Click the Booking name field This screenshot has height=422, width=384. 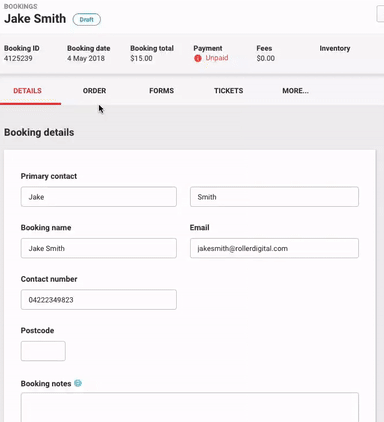pos(99,248)
